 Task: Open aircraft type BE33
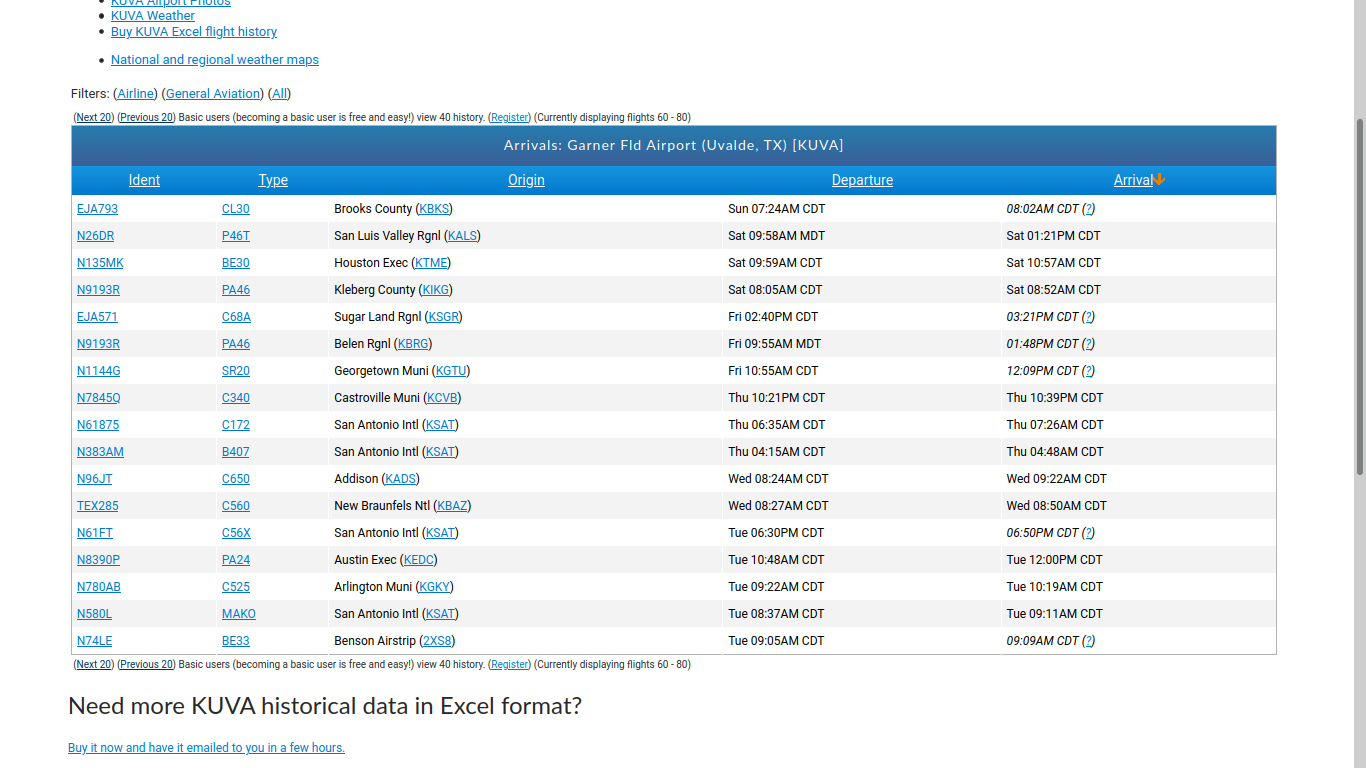point(236,641)
